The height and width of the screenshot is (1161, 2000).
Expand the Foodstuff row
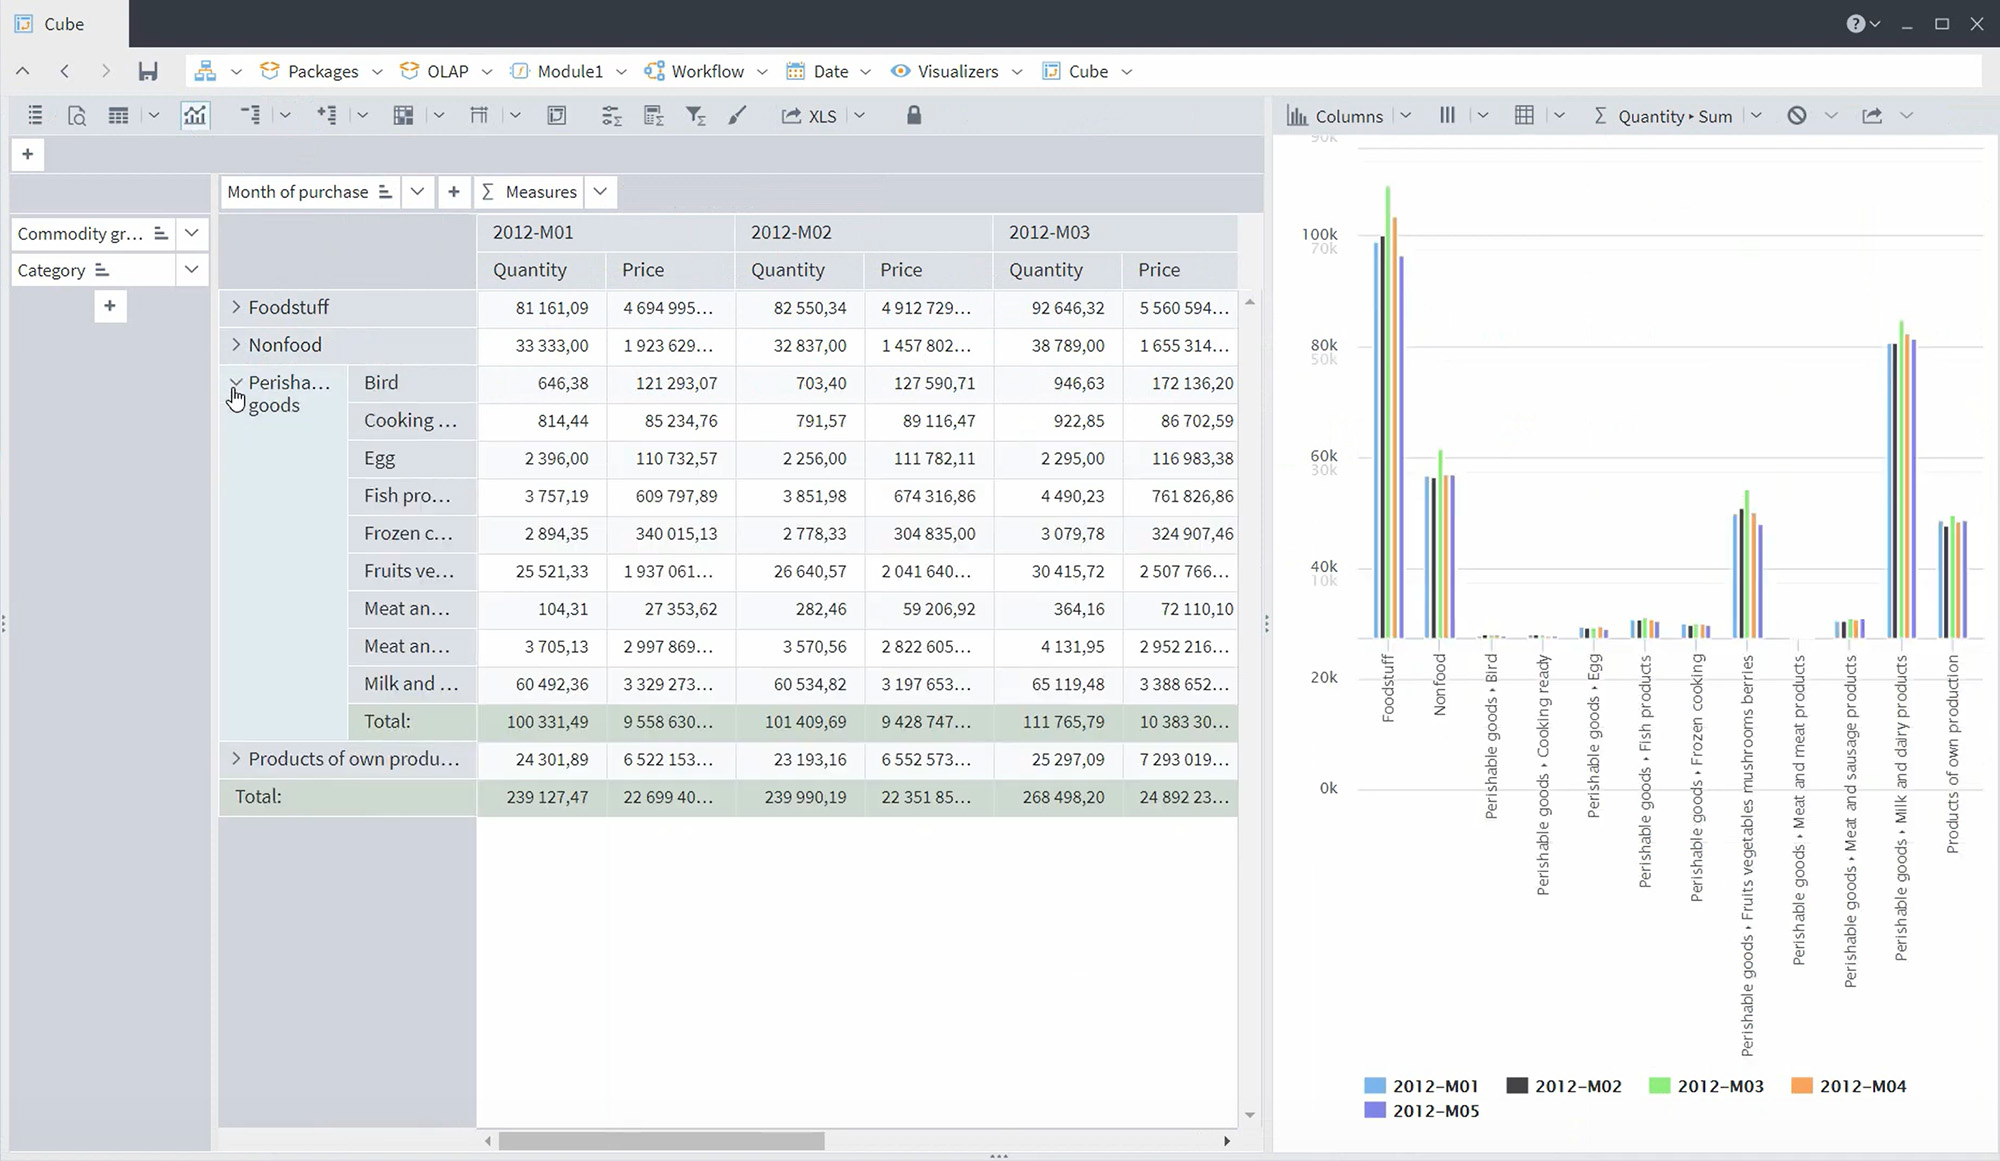coord(236,307)
